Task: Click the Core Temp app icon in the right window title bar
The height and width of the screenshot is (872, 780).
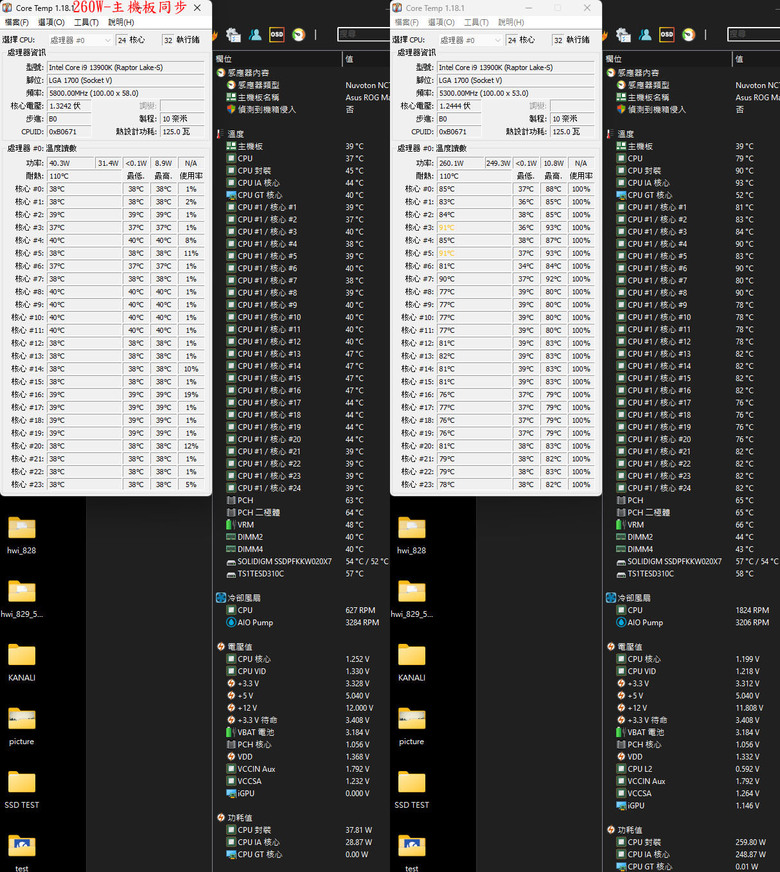Action: point(397,8)
